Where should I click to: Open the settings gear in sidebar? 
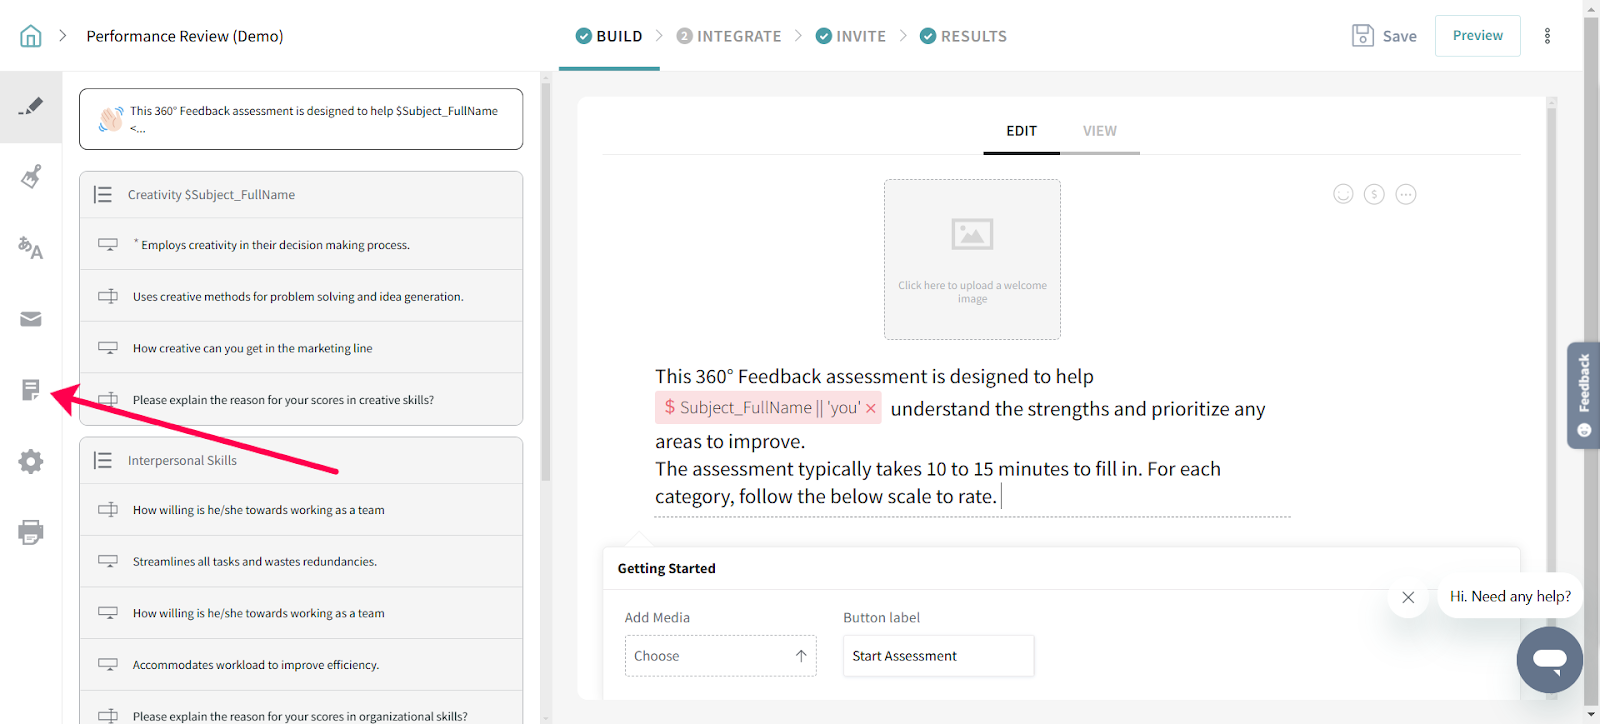click(x=31, y=461)
